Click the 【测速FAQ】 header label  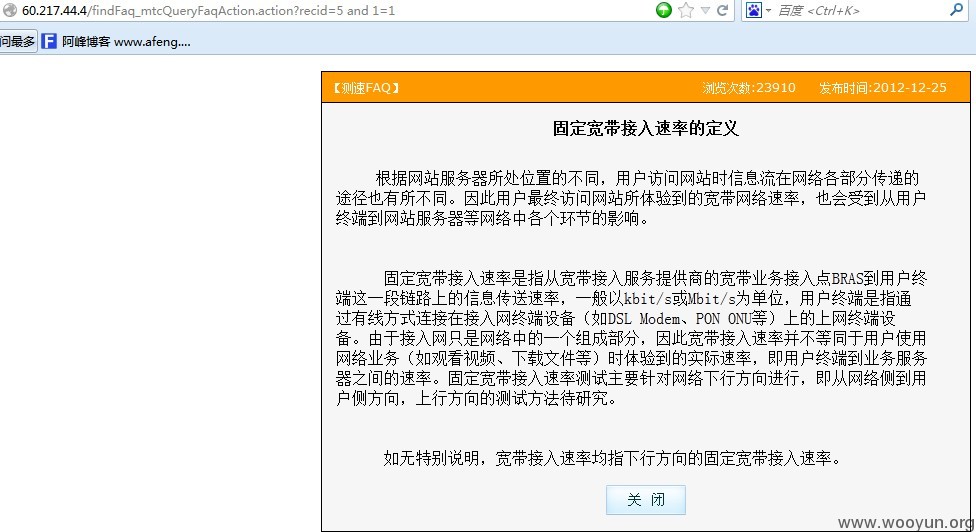366,88
